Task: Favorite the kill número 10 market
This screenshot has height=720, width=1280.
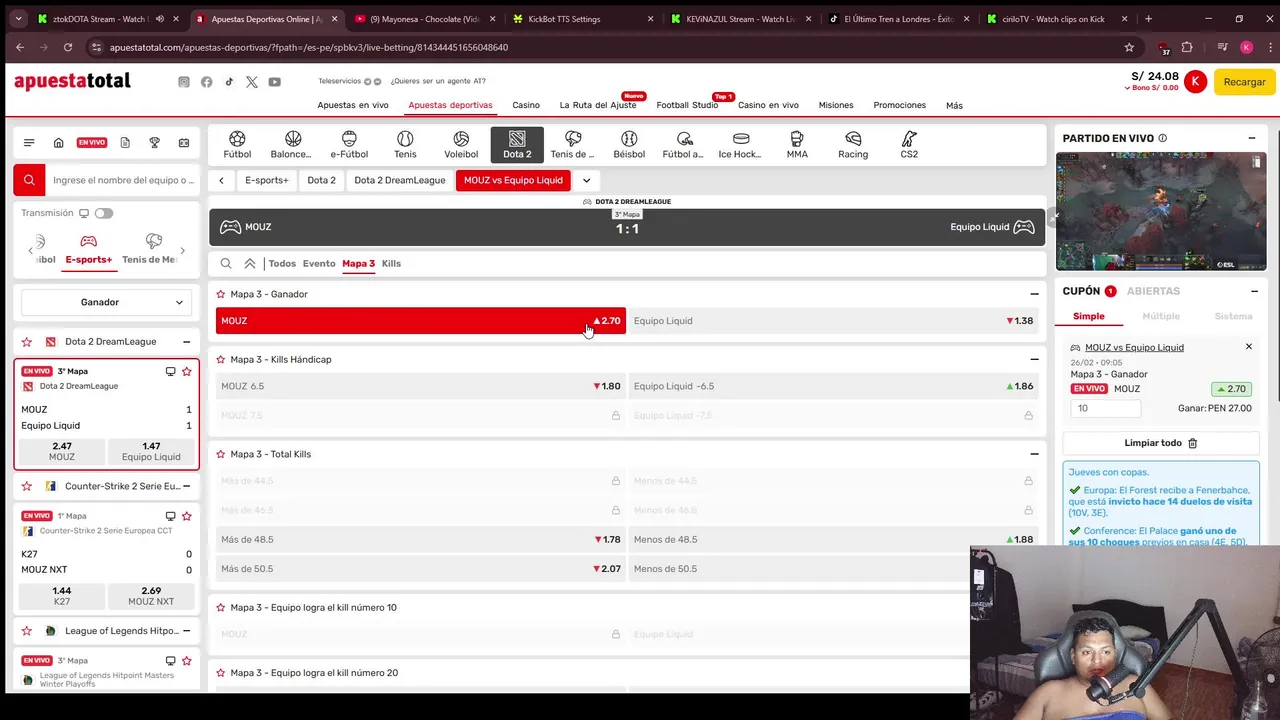Action: pos(221,608)
